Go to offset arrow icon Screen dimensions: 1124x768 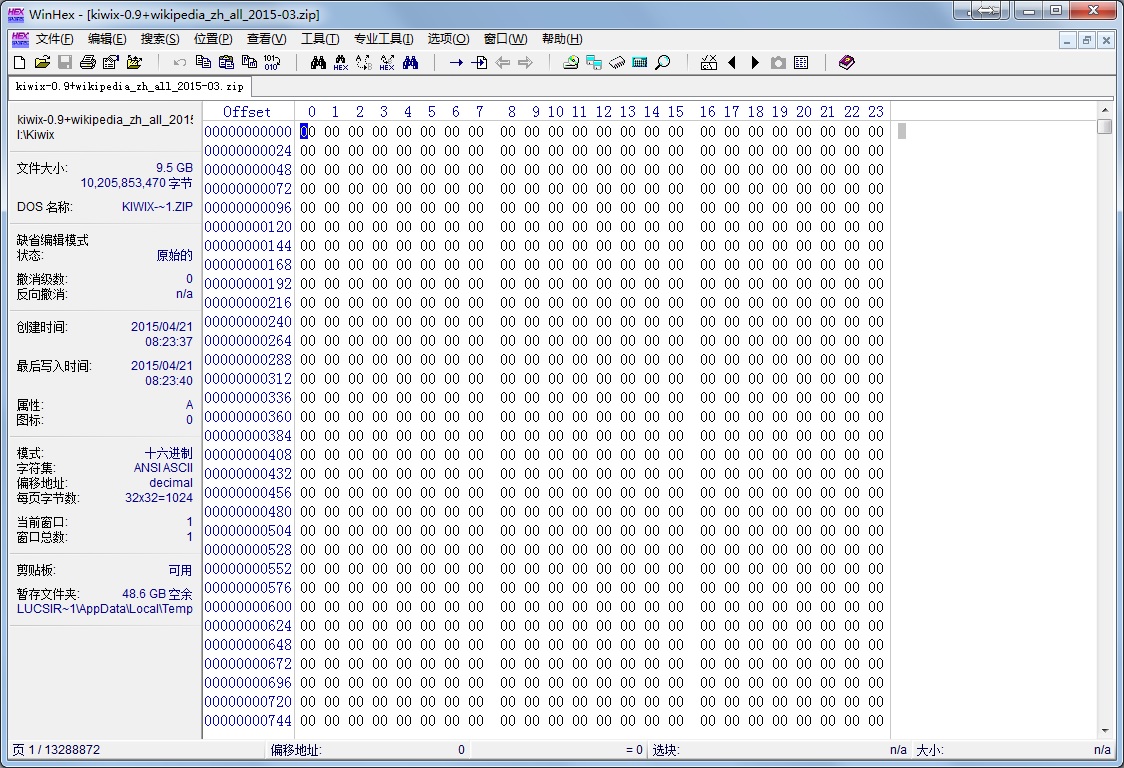(456, 63)
